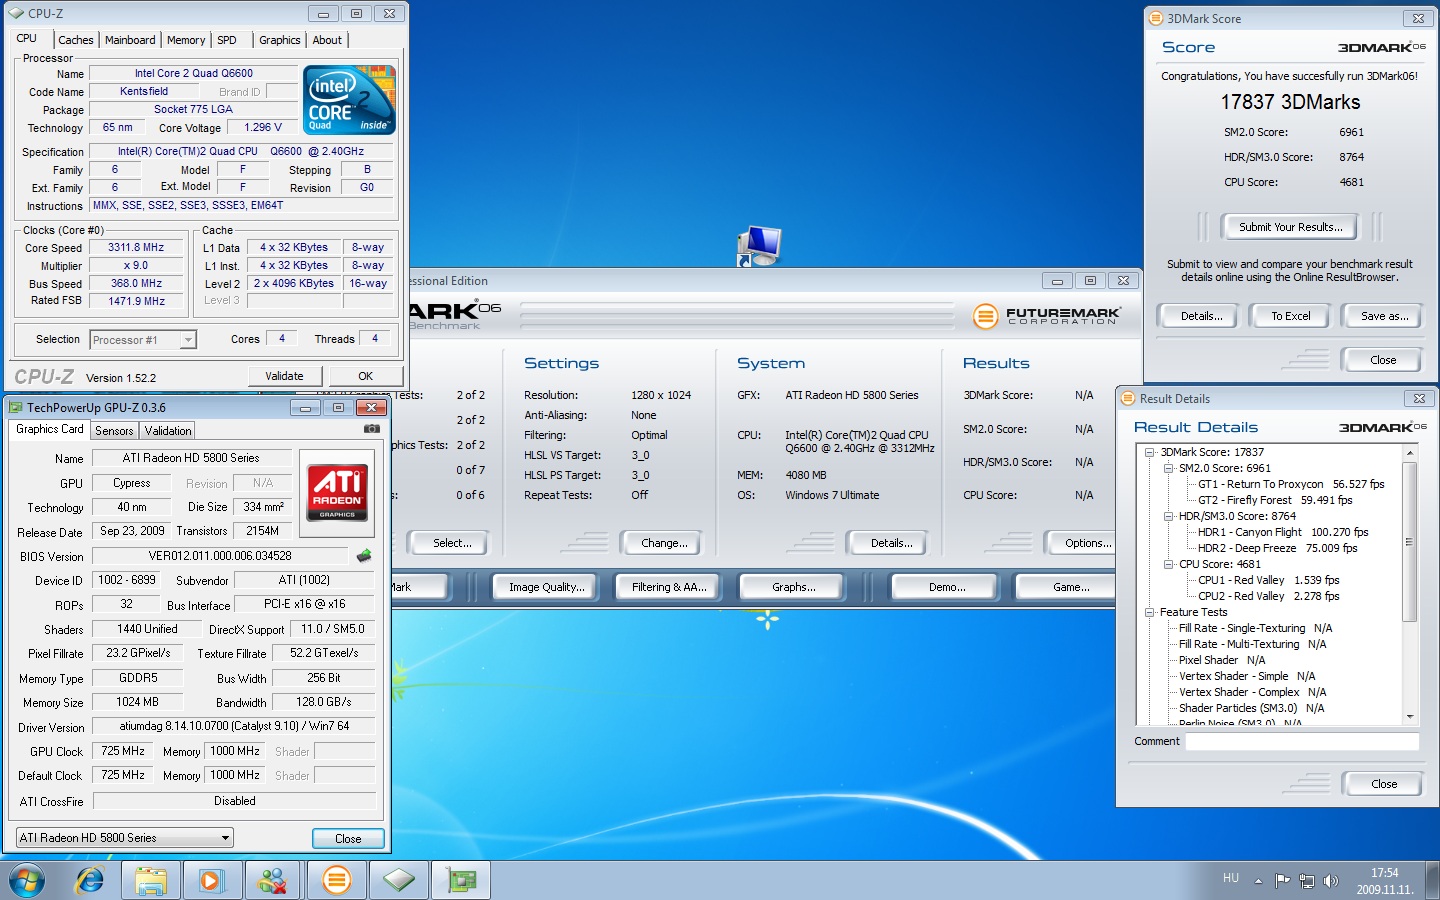Click the CPU-Z title bar icon

pos(16,13)
